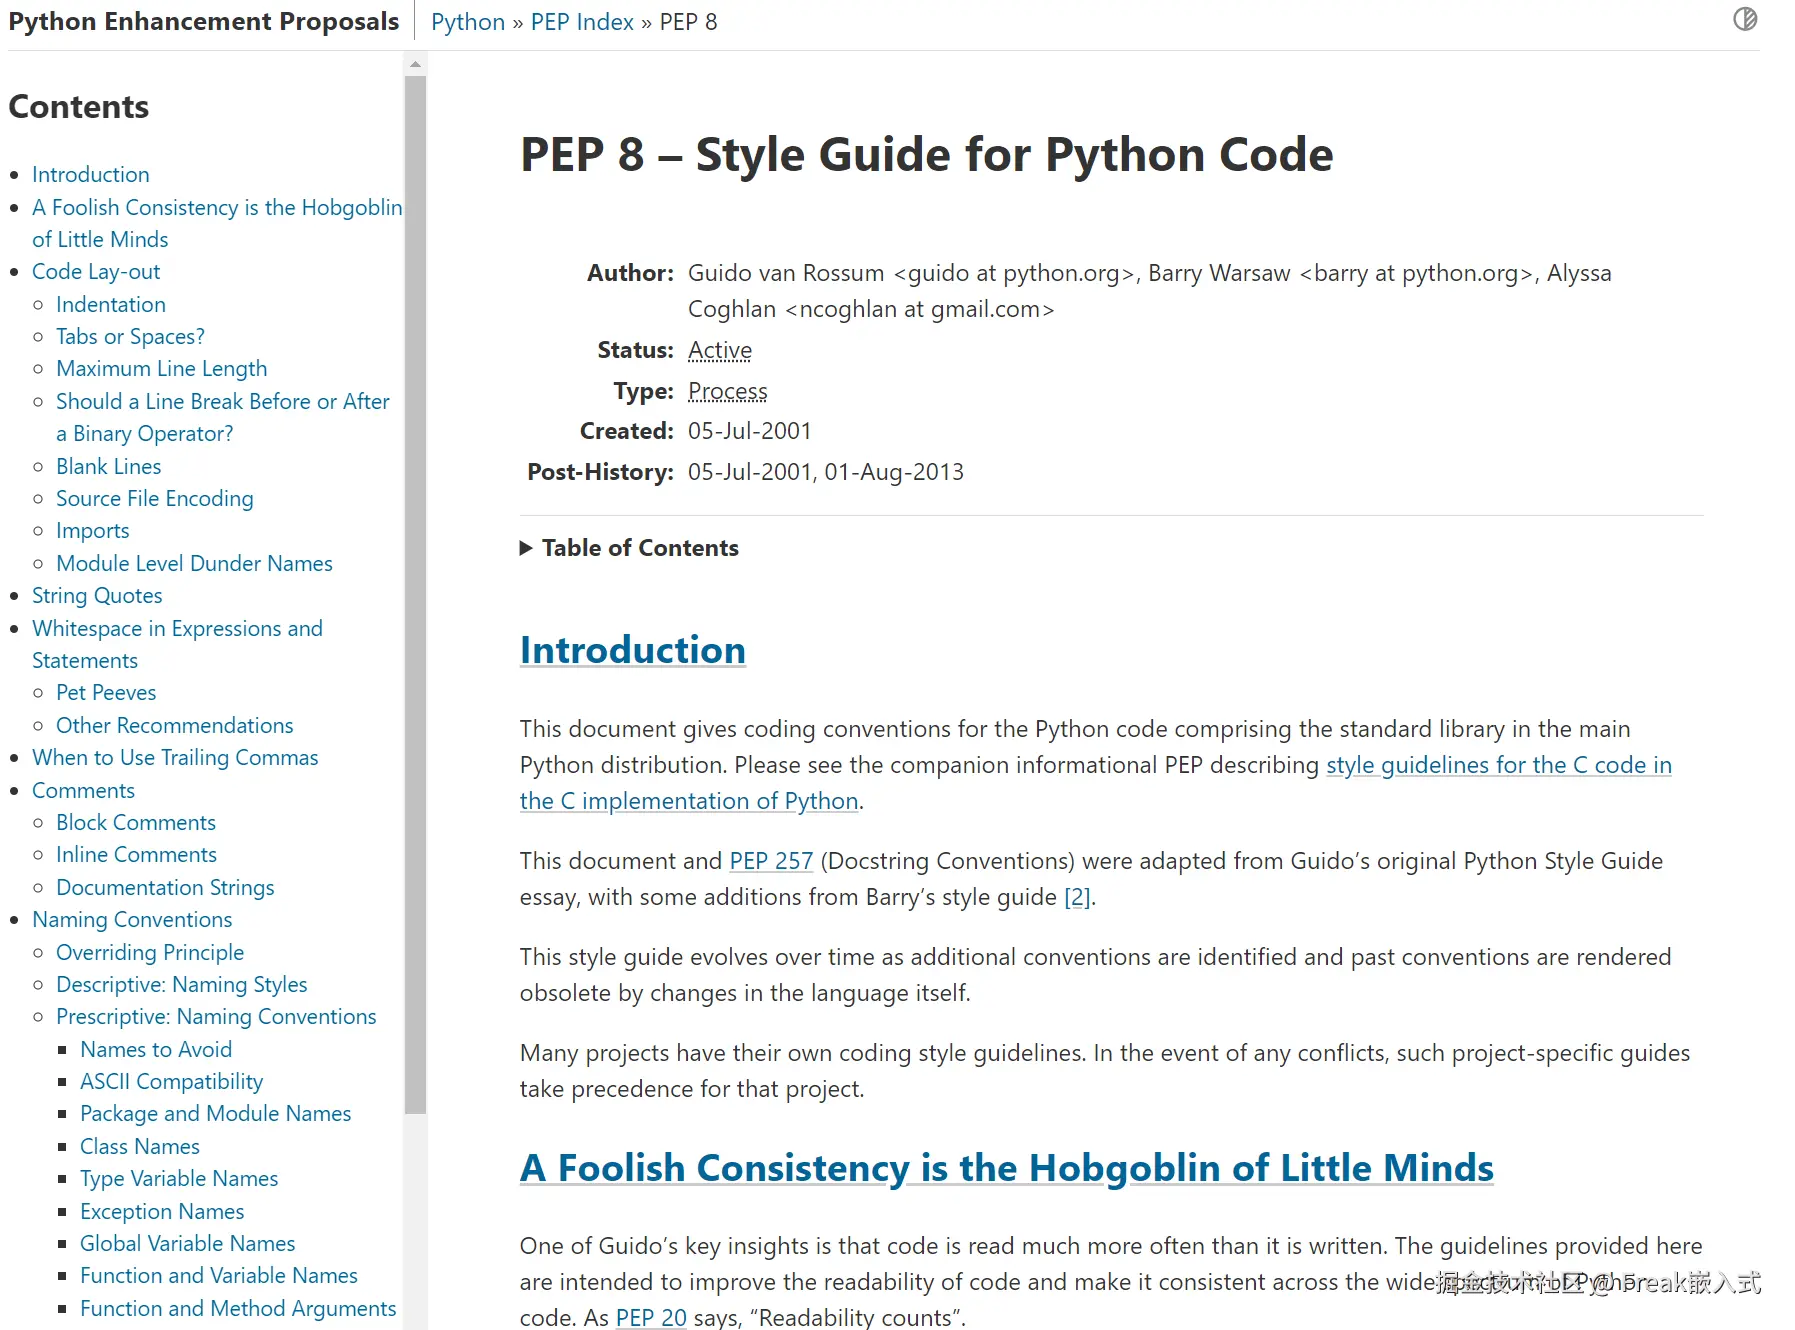
Task: Go to Introduction in the Contents sidebar
Action: pos(90,174)
